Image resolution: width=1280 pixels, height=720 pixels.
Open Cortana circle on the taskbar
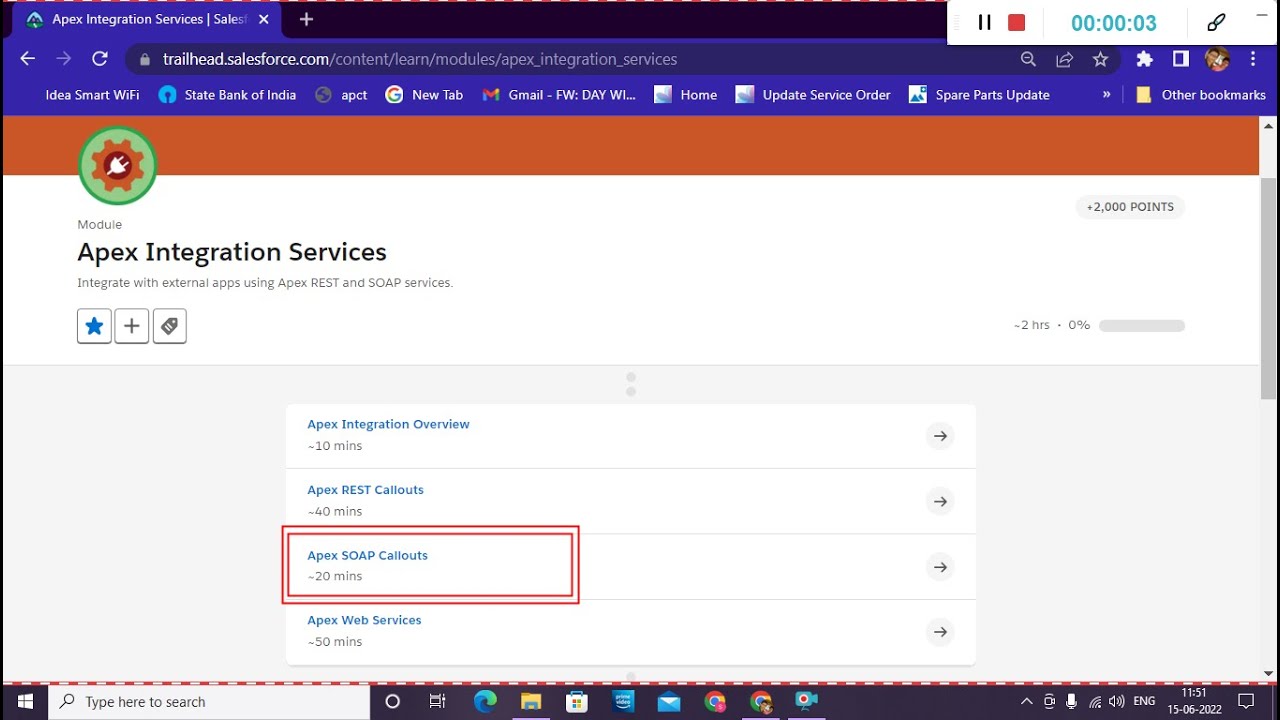click(x=393, y=702)
